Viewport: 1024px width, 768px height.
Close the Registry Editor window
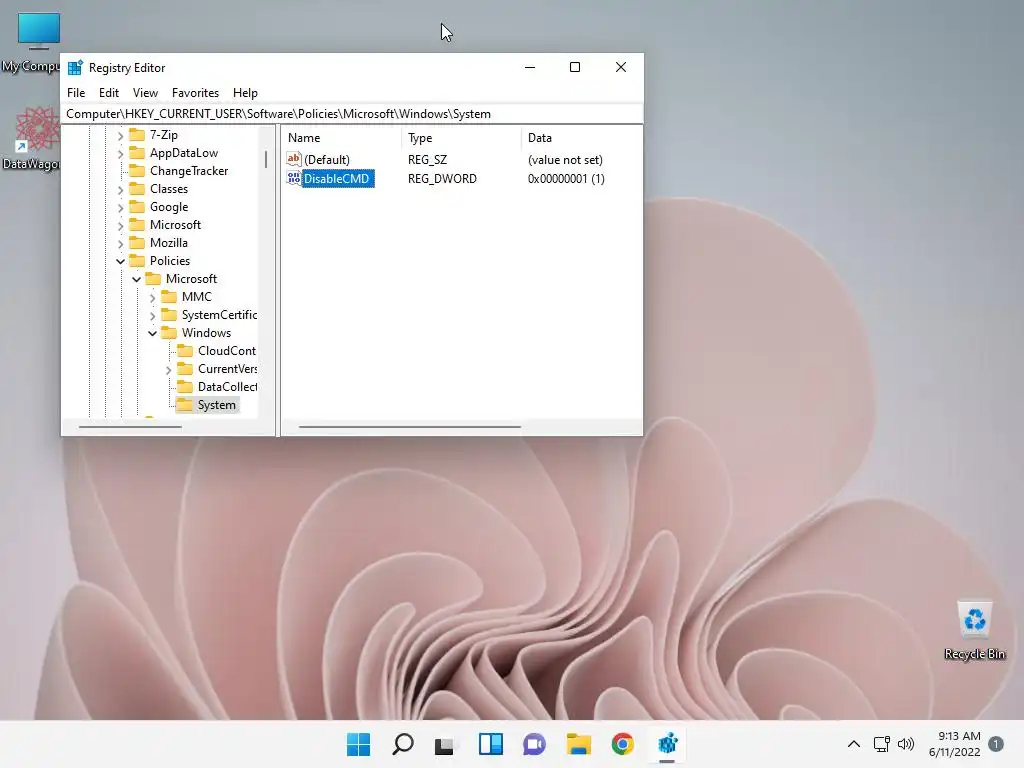click(x=621, y=67)
